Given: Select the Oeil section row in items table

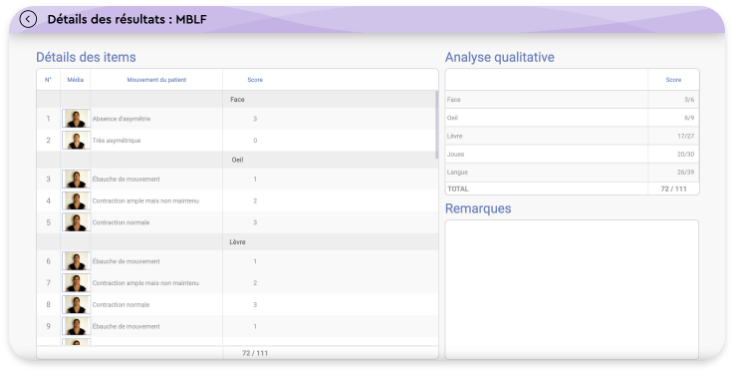Looking at the screenshot, I should (x=236, y=160).
